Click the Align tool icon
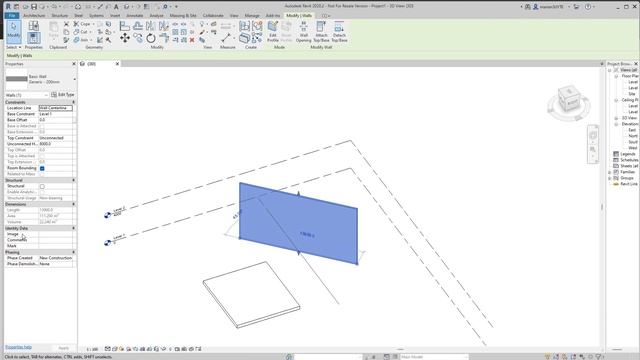This screenshot has width=640, height=360. tap(125, 26)
